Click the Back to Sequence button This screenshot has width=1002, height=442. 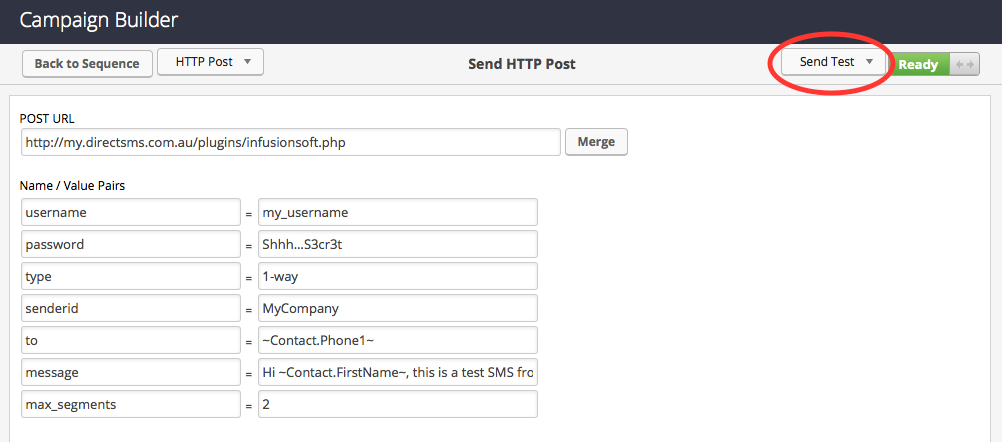click(x=87, y=64)
